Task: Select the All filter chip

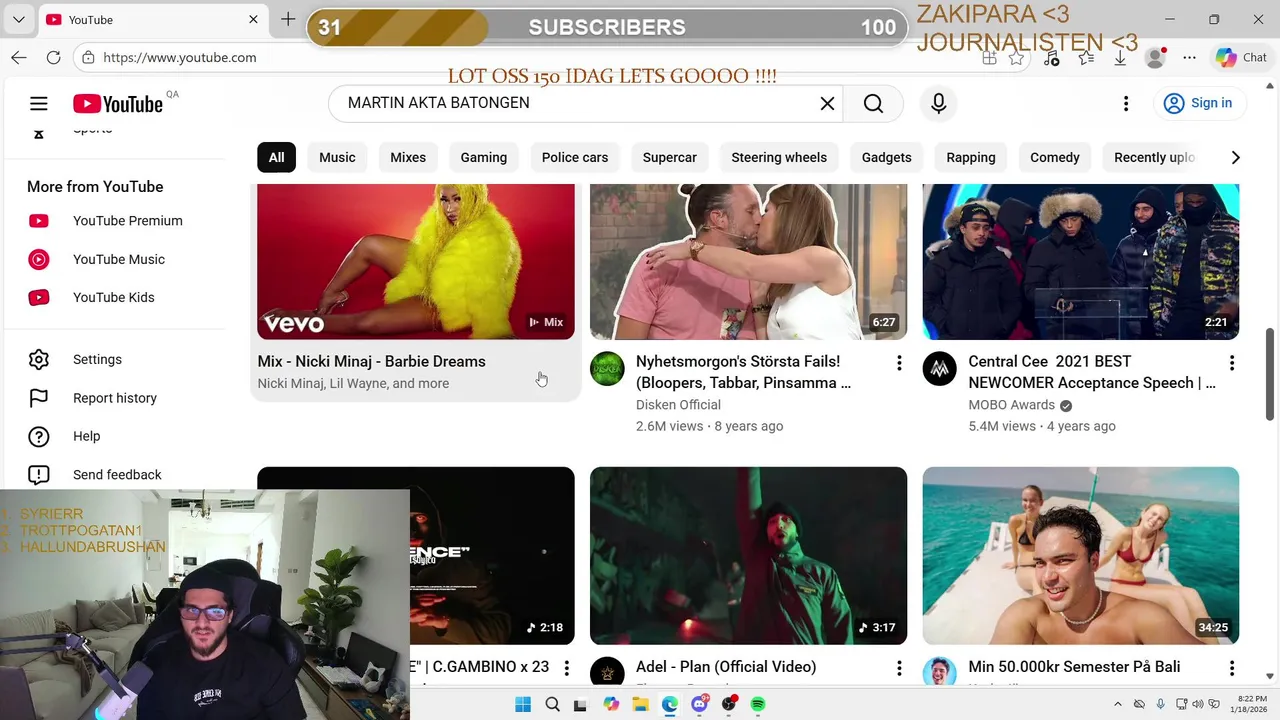Action: (276, 157)
